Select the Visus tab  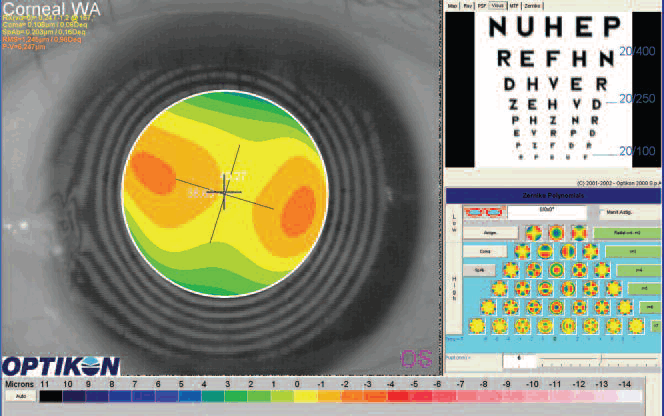click(x=498, y=6)
